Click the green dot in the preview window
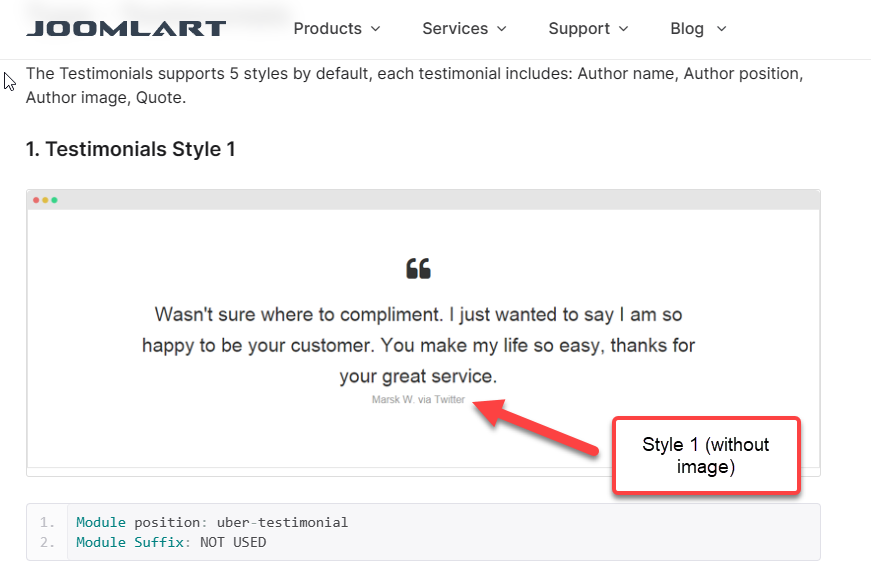The image size is (871, 578). [54, 200]
